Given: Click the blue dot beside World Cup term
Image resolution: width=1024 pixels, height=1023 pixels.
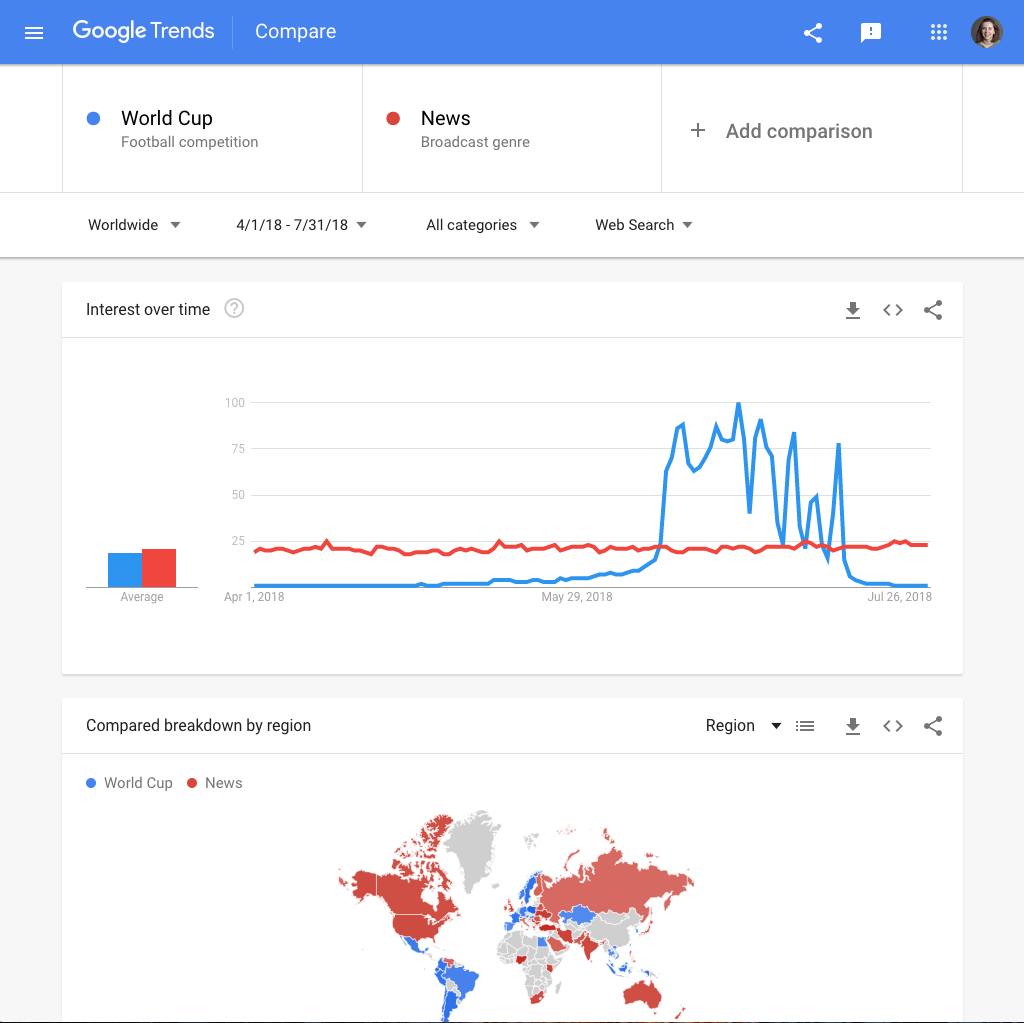Looking at the screenshot, I should click(93, 118).
